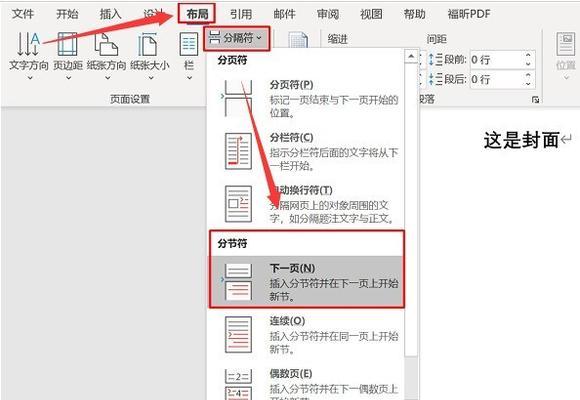Click the 分页符(P) page break icon
This screenshot has width=580, height=400.
coord(238,99)
